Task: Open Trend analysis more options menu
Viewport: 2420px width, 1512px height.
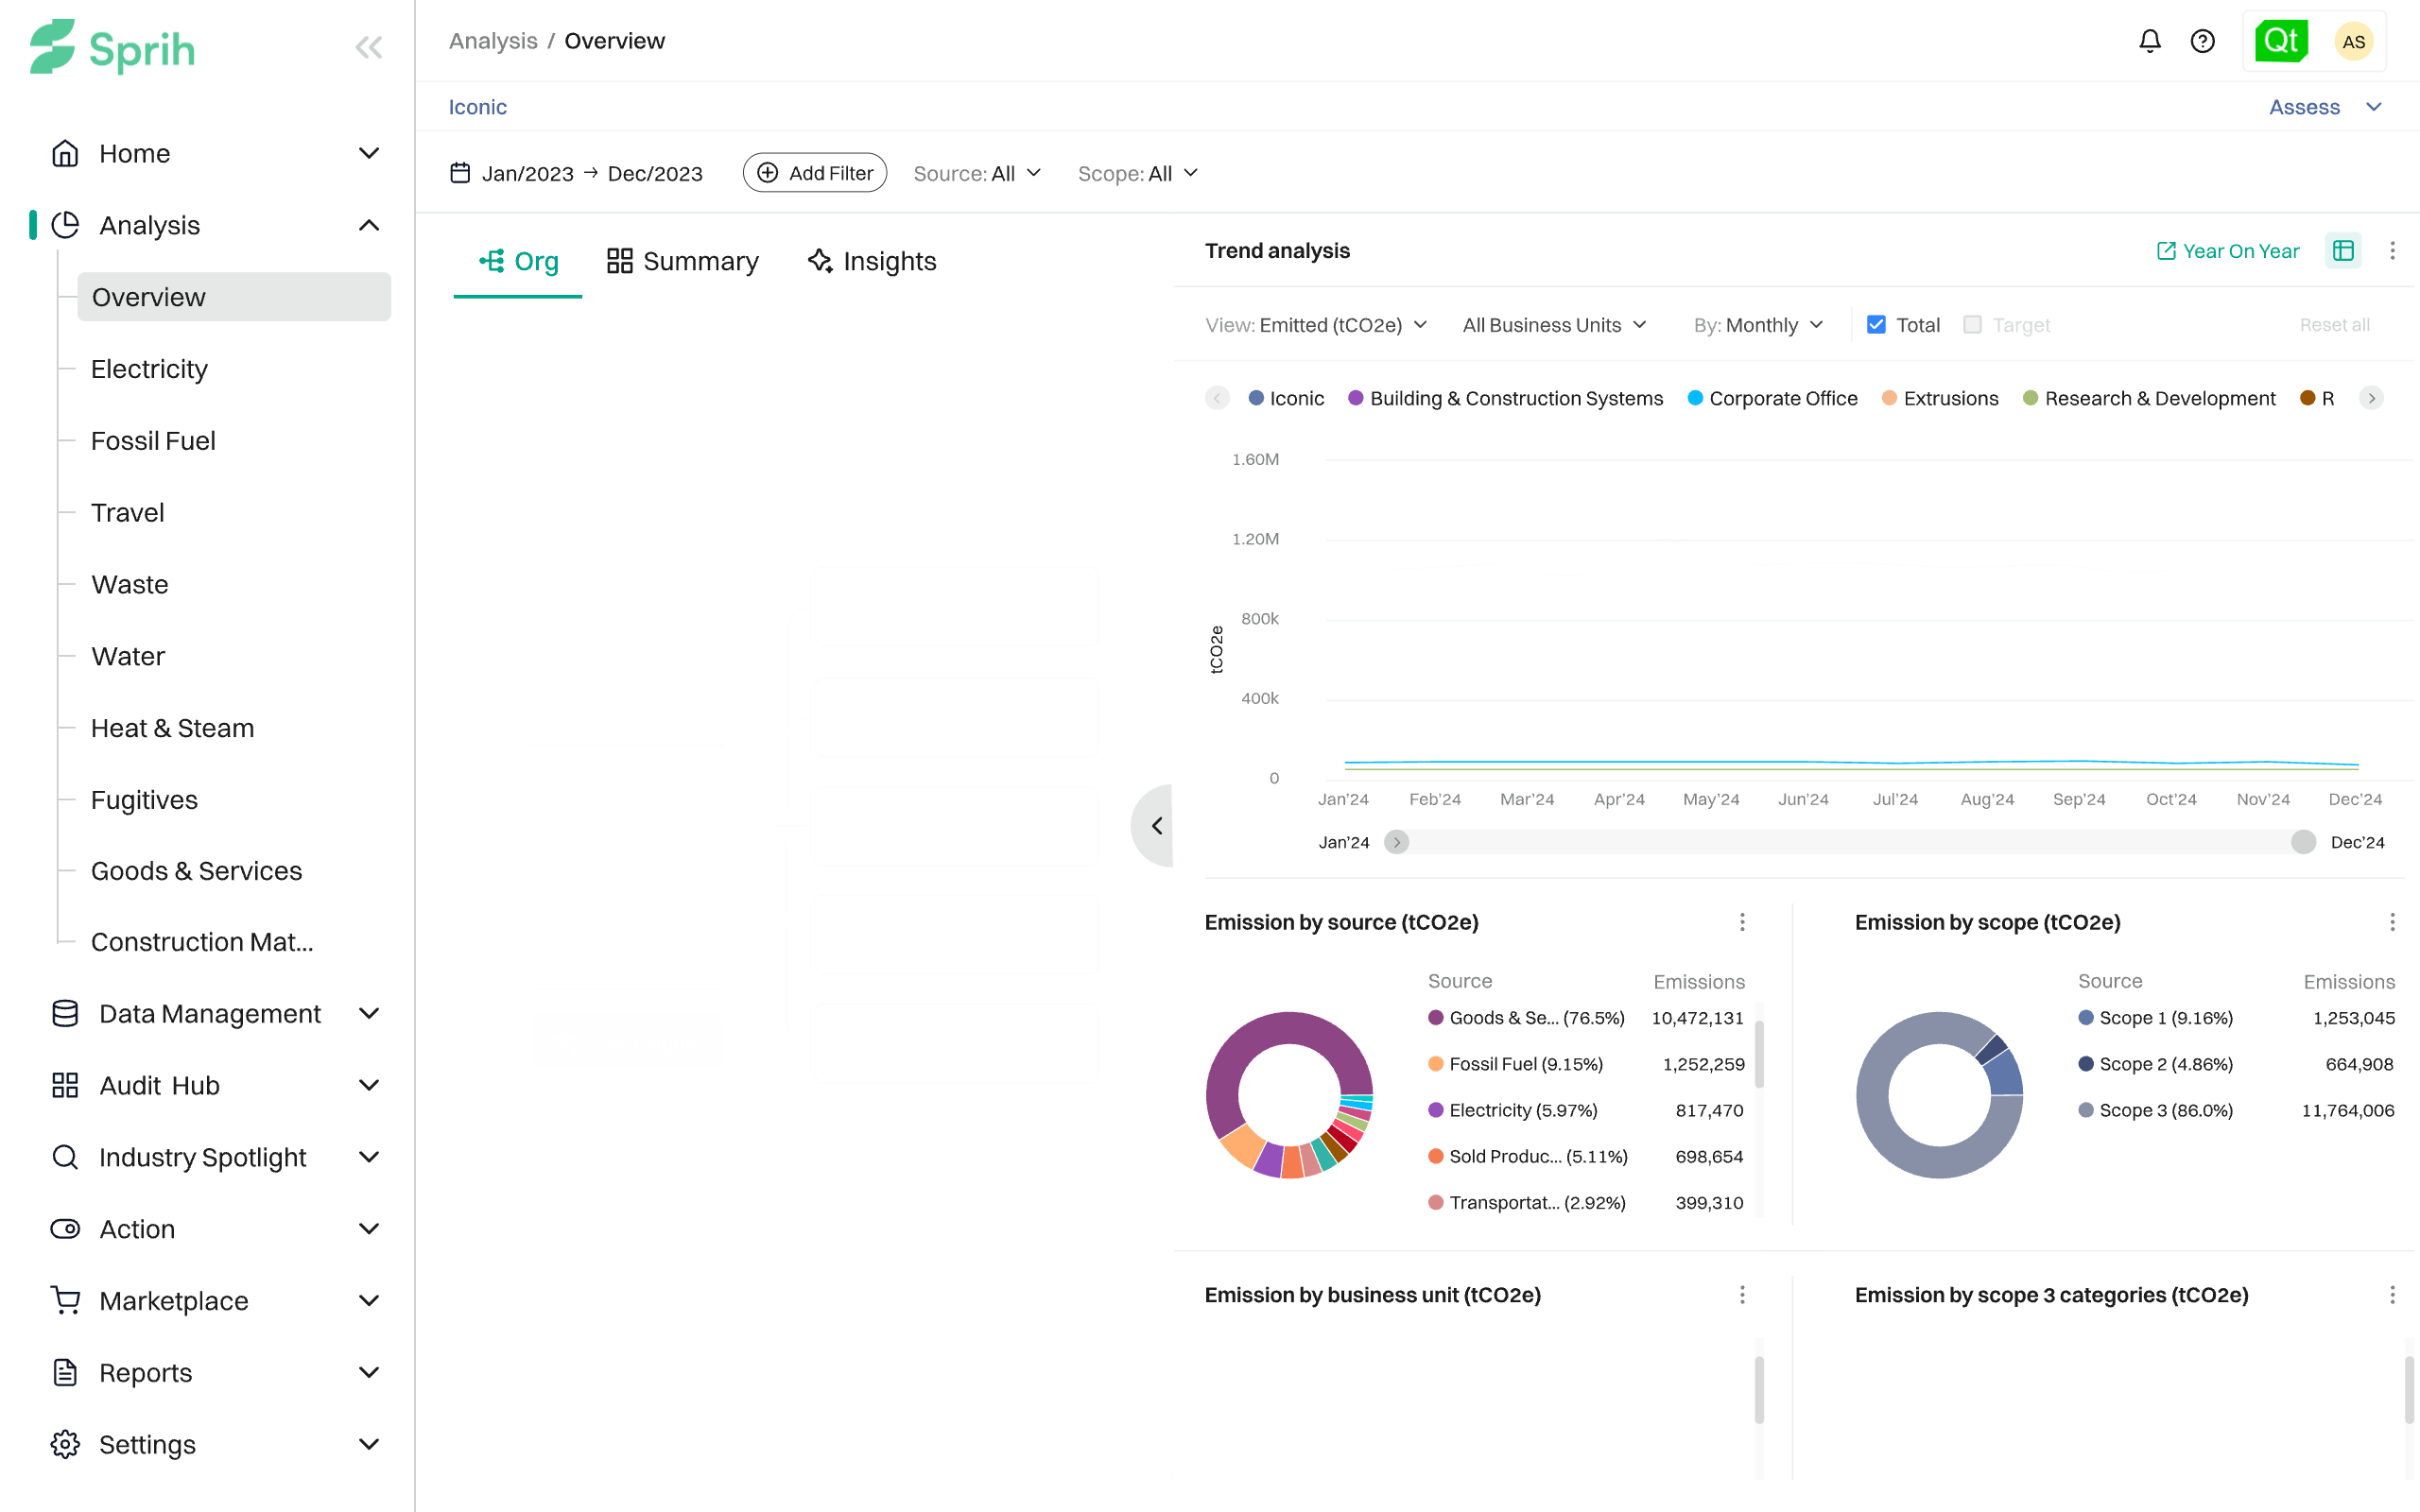Action: 2392,251
